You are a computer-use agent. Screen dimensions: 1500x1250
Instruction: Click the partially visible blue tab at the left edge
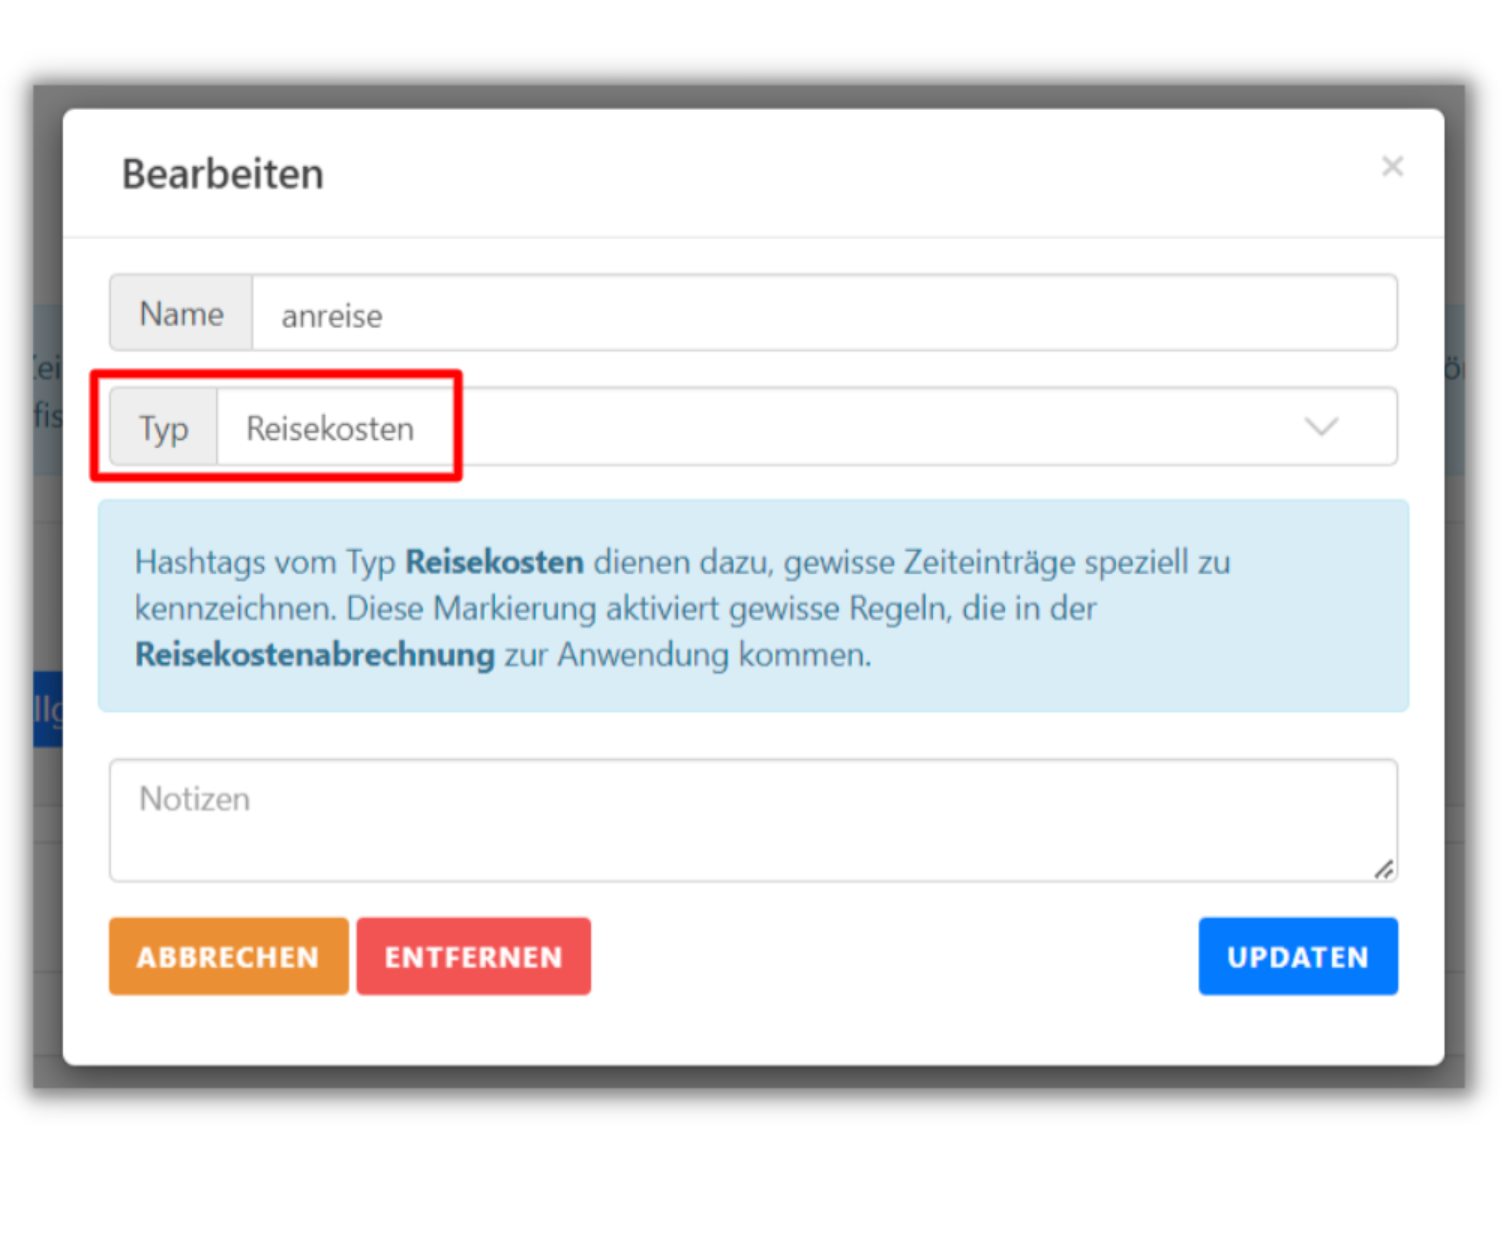pos(45,707)
